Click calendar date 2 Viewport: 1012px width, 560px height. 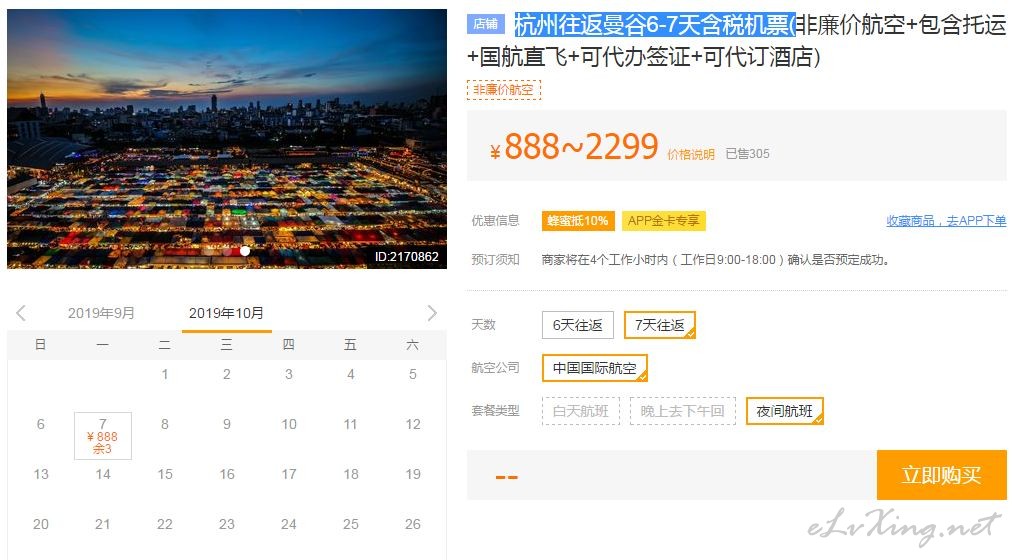pos(227,374)
